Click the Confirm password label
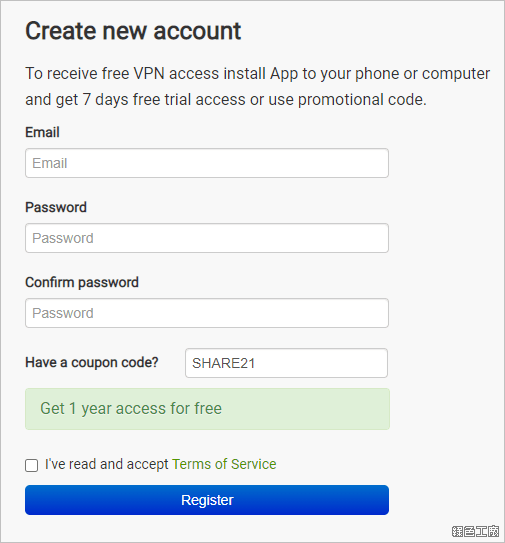Screen dimensions: 505x543 82,283
